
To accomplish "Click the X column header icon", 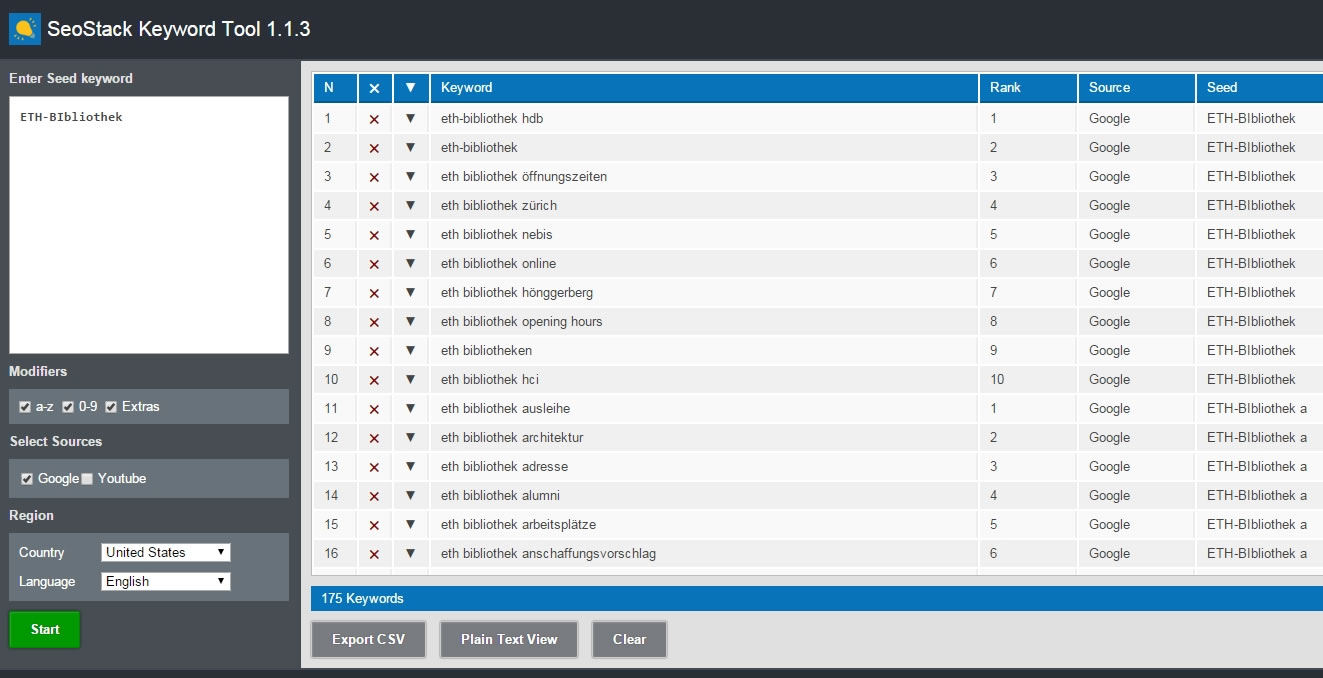I will (374, 88).
